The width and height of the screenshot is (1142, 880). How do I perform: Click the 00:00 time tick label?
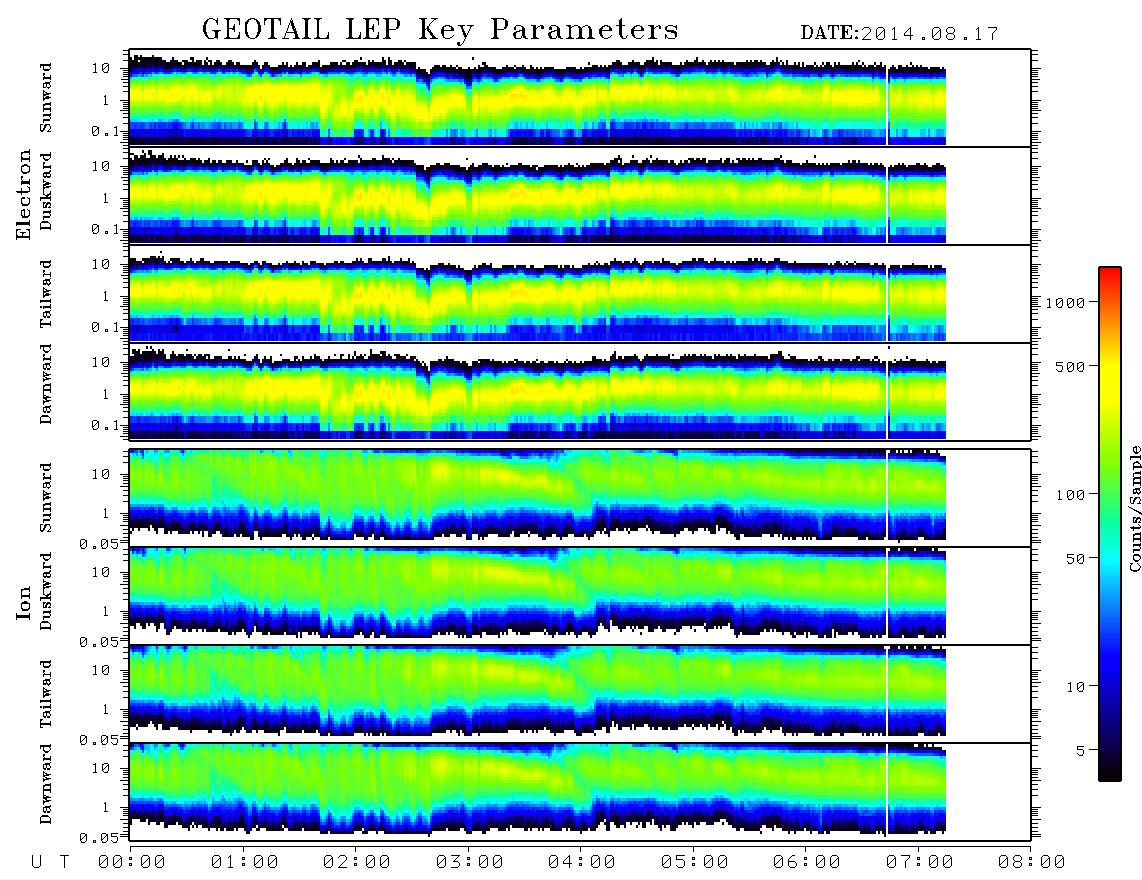(132, 863)
